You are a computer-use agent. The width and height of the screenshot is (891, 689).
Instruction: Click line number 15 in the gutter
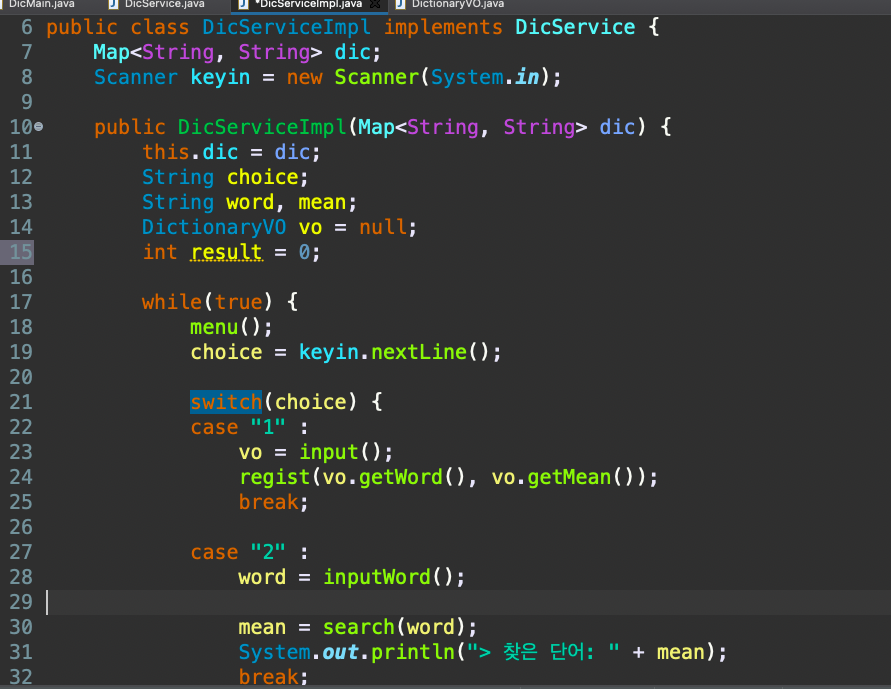21,252
